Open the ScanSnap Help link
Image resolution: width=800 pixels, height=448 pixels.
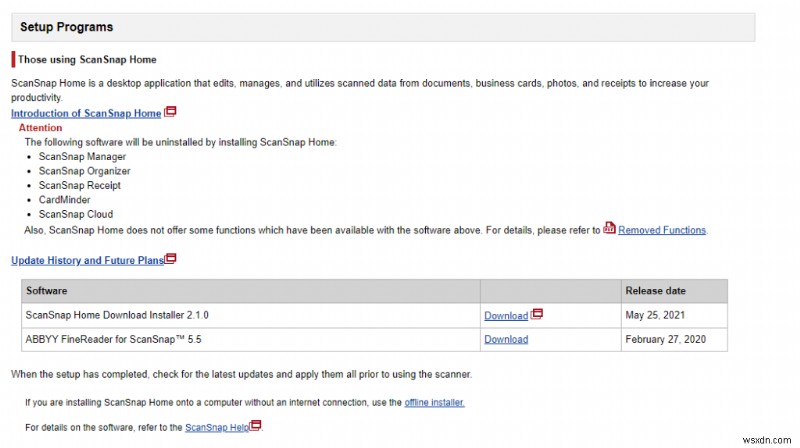(x=216, y=427)
